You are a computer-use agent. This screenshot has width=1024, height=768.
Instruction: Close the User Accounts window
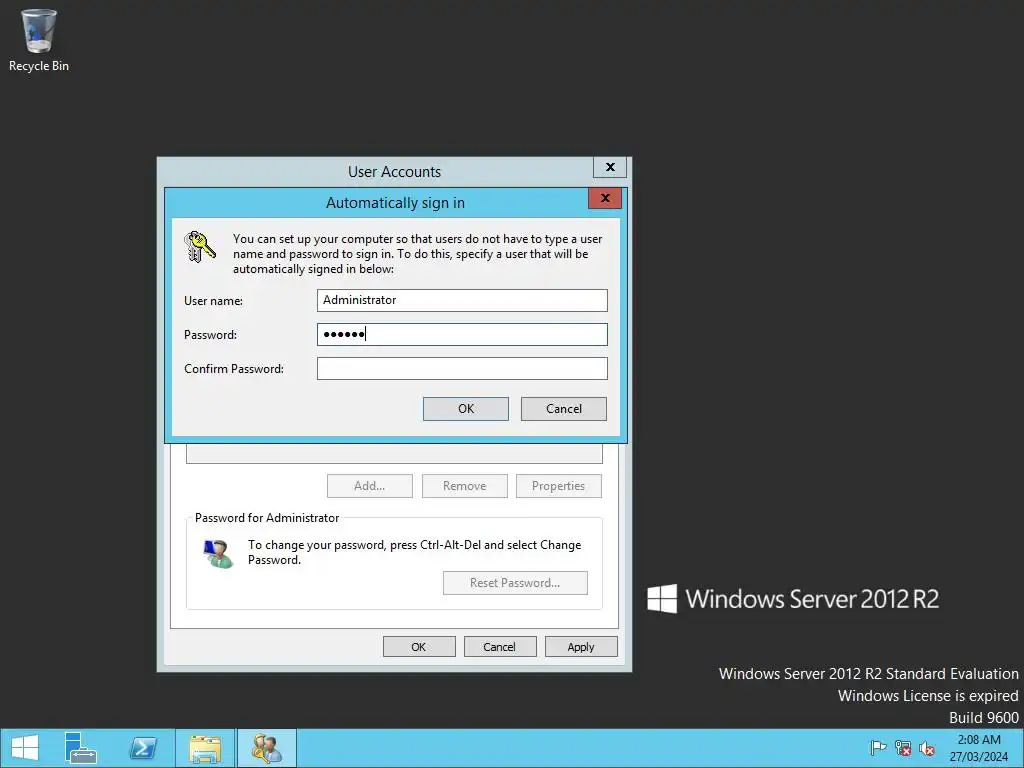pyautogui.click(x=610, y=167)
